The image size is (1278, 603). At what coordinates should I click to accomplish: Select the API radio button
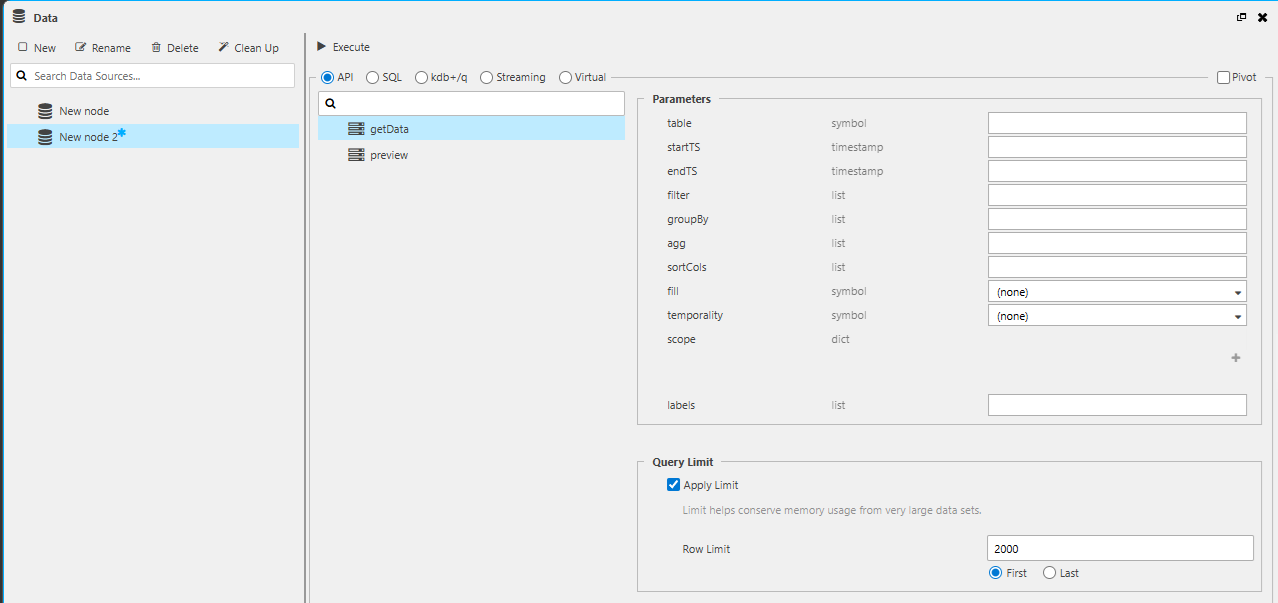(x=327, y=77)
